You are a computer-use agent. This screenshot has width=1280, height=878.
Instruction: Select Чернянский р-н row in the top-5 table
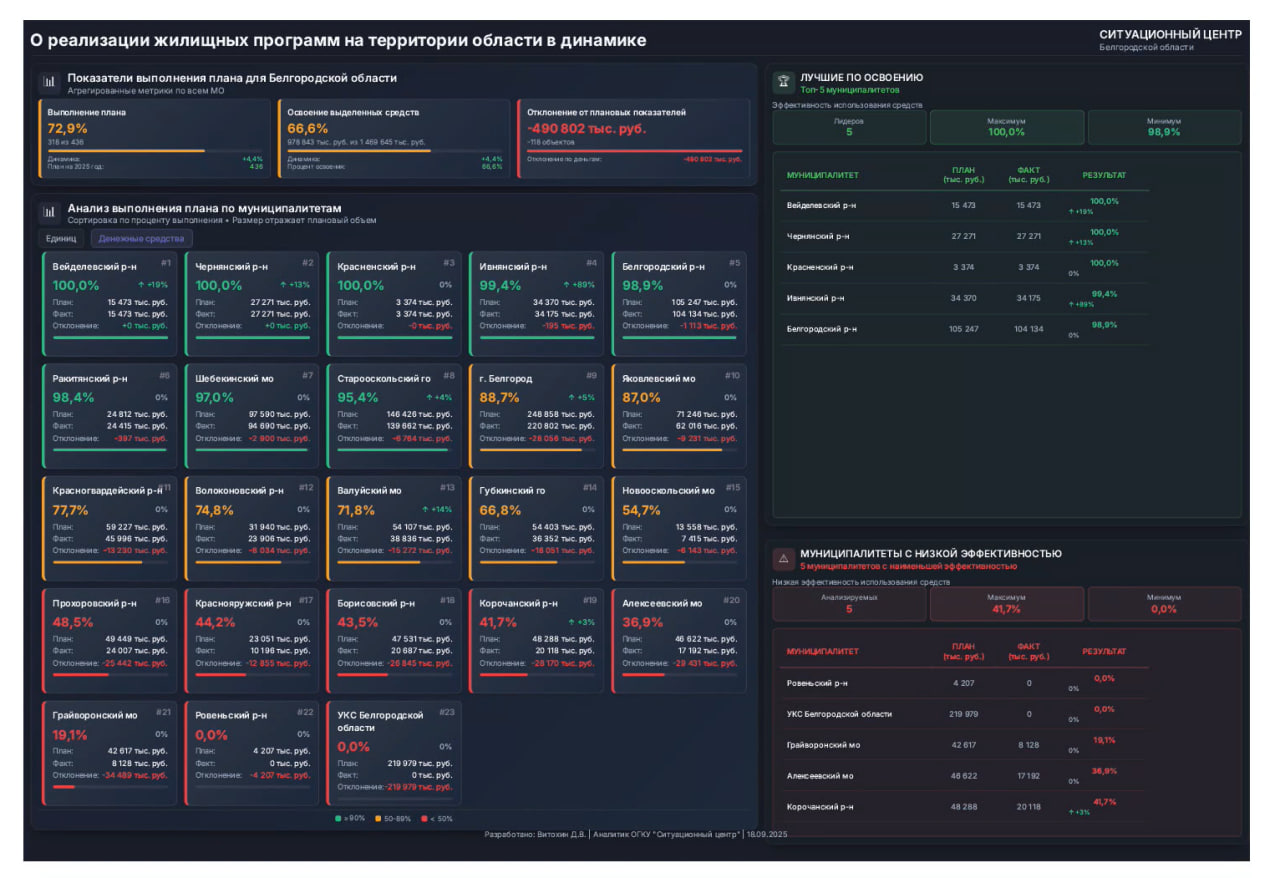964,236
